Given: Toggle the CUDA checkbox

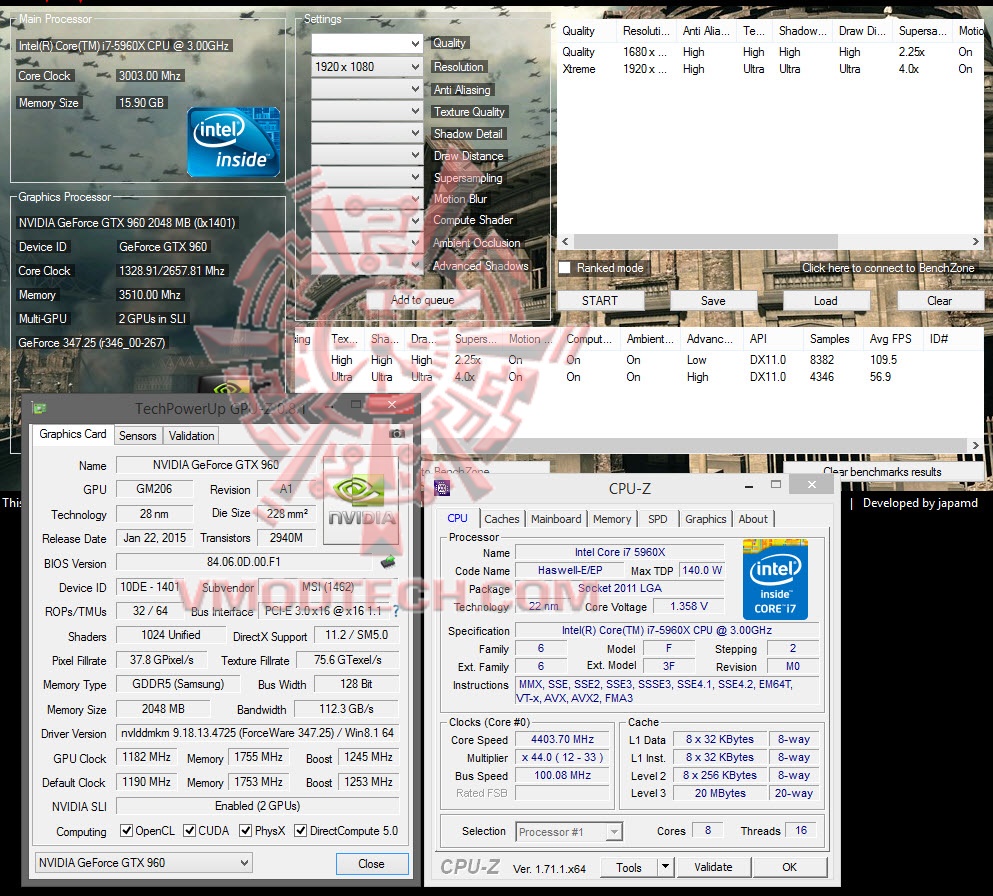Looking at the screenshot, I should pyautogui.click(x=189, y=831).
